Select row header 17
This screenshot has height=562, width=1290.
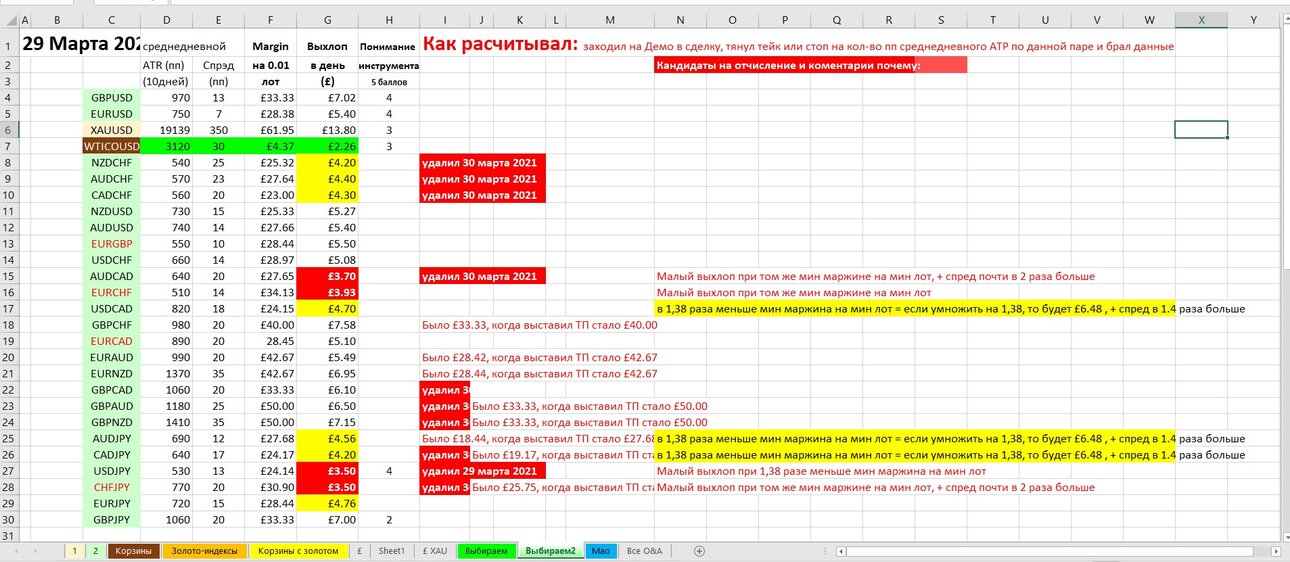(x=9, y=309)
